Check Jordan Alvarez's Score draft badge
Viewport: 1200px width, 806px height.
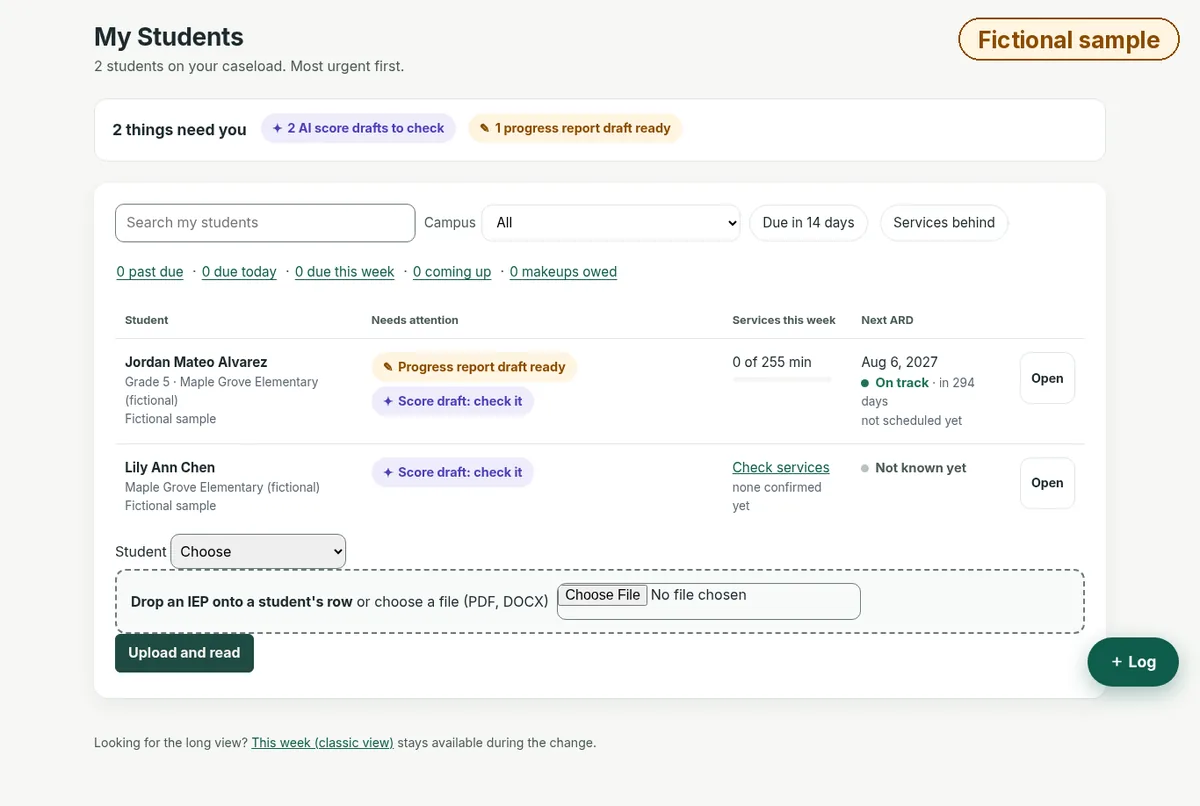pyautogui.click(x=452, y=401)
